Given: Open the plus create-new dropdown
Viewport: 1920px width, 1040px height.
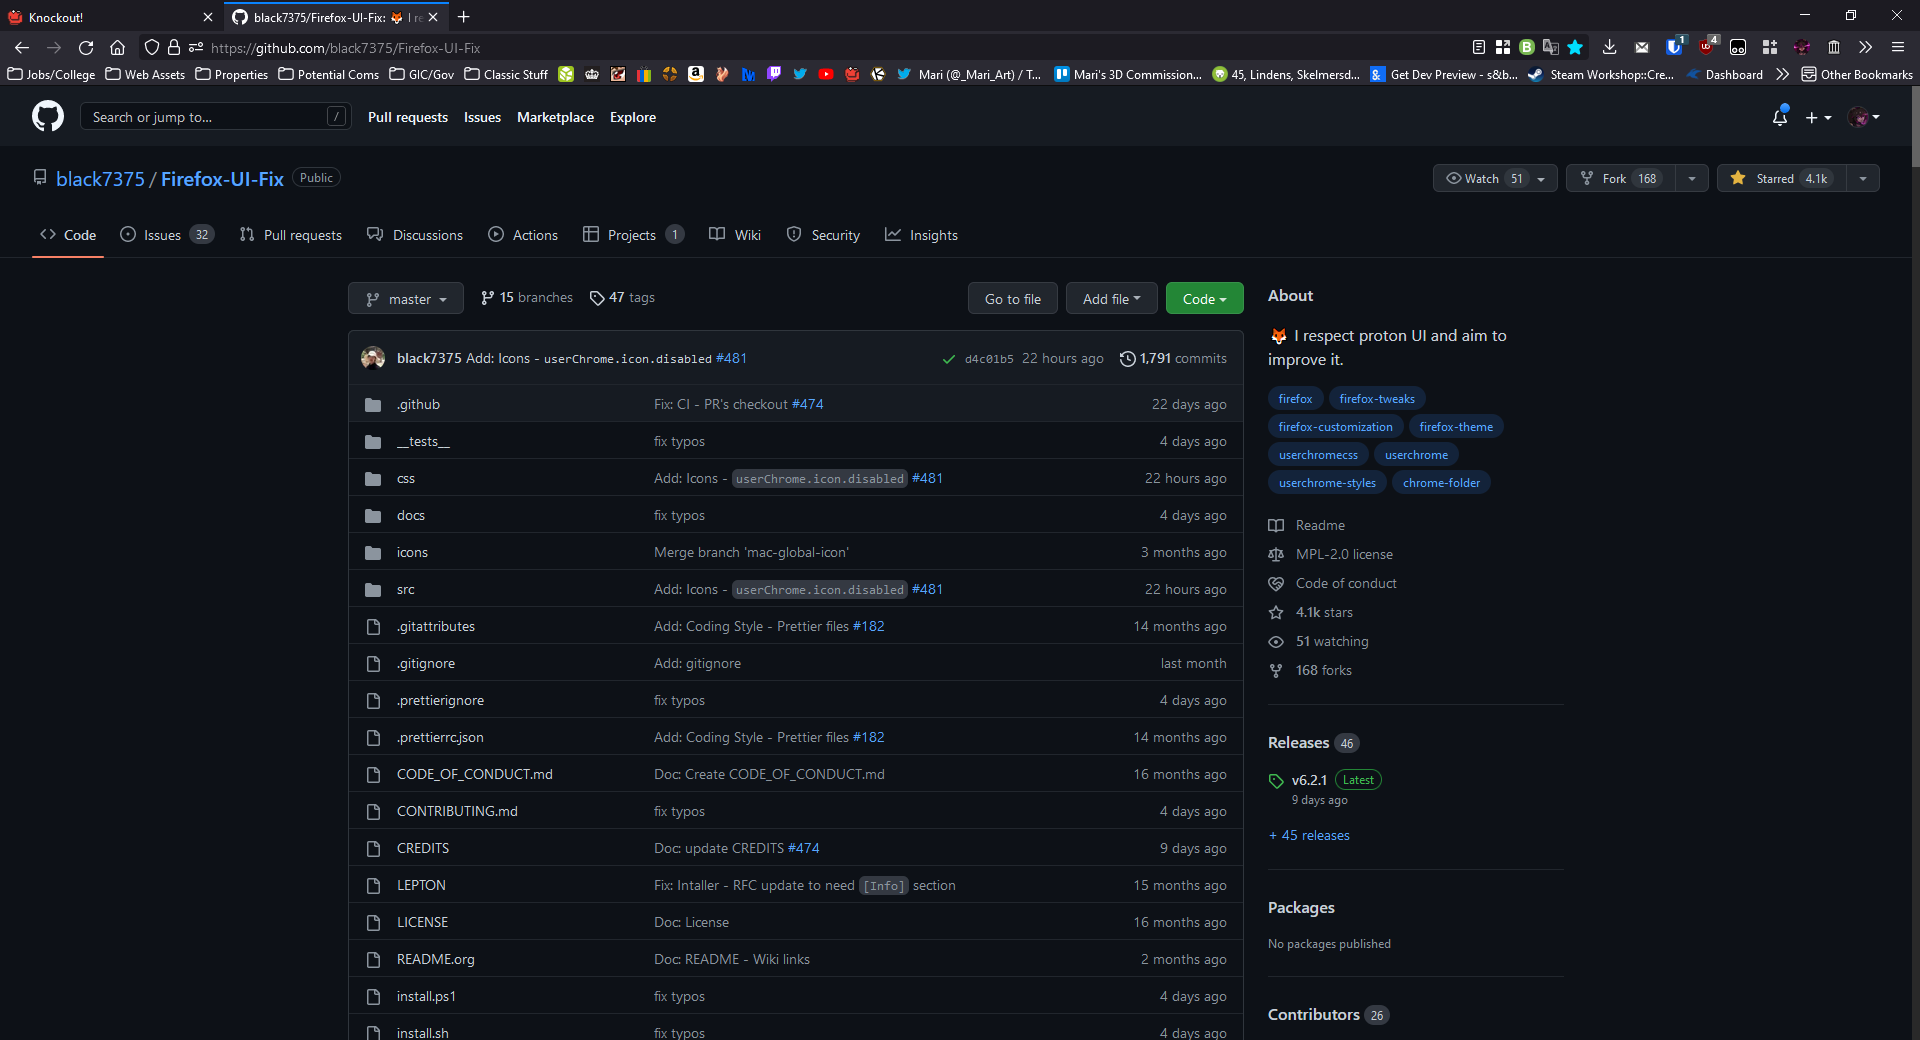Looking at the screenshot, I should (x=1819, y=117).
